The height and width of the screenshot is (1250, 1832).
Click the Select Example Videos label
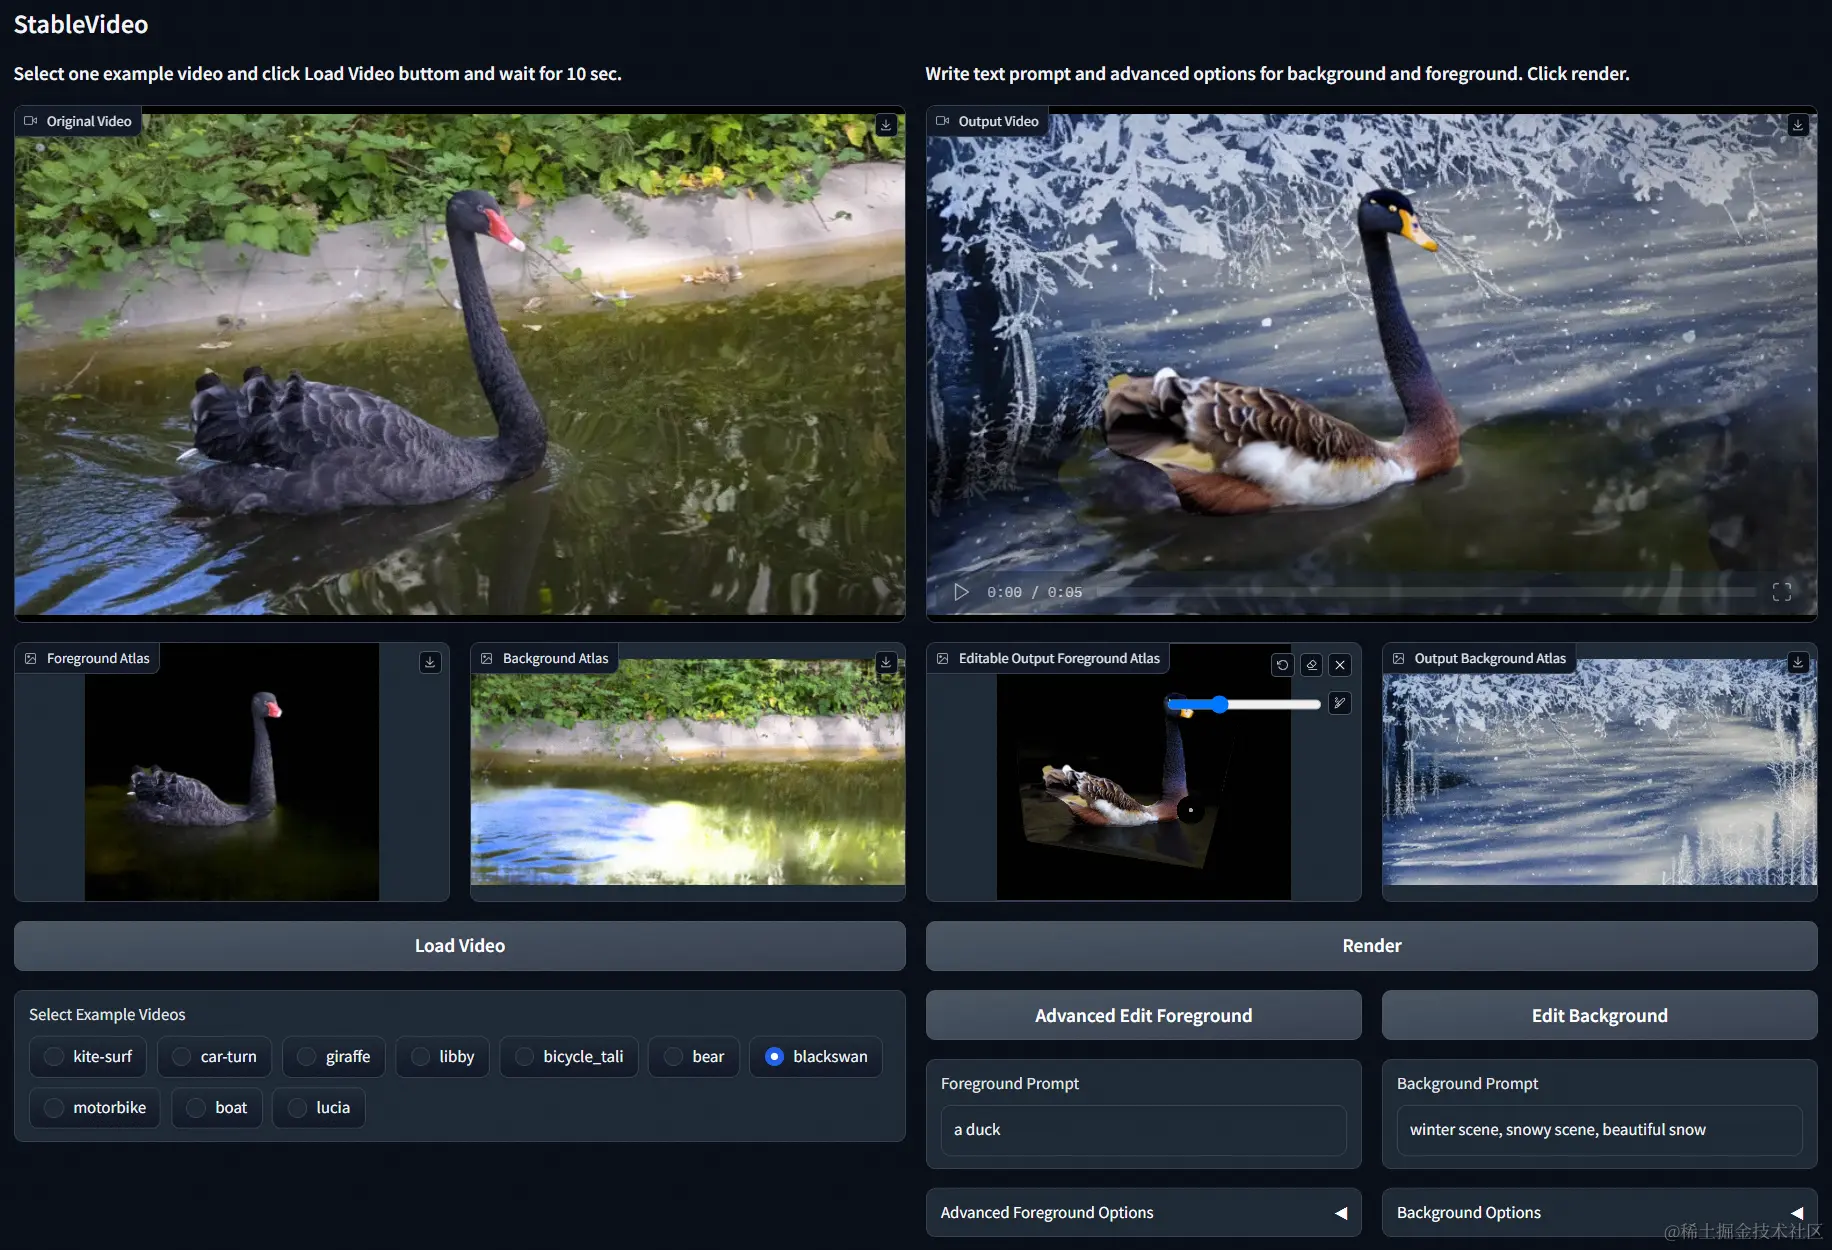tap(107, 1014)
